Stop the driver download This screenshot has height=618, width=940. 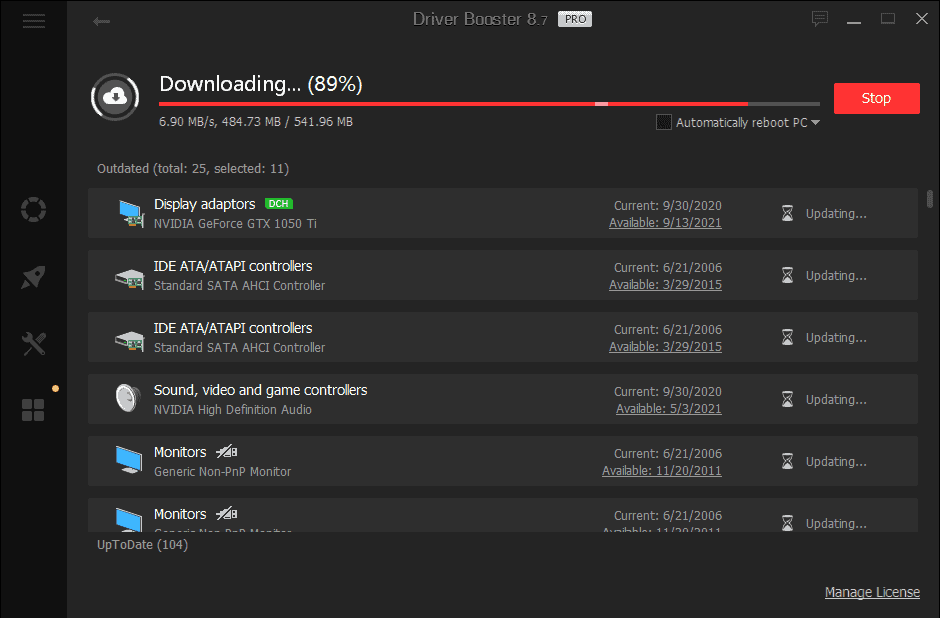876,98
